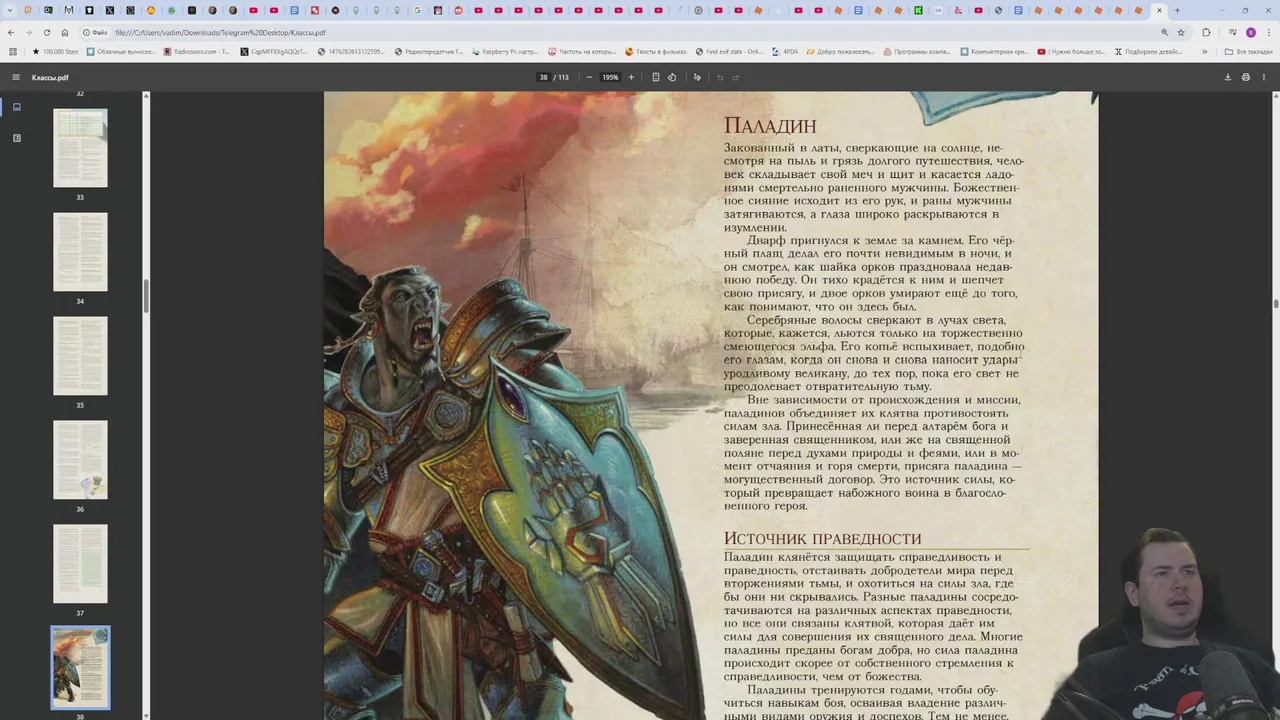This screenshot has width=1280, height=720.
Task: Zoom in the PDF with plus
Action: [x=631, y=77]
